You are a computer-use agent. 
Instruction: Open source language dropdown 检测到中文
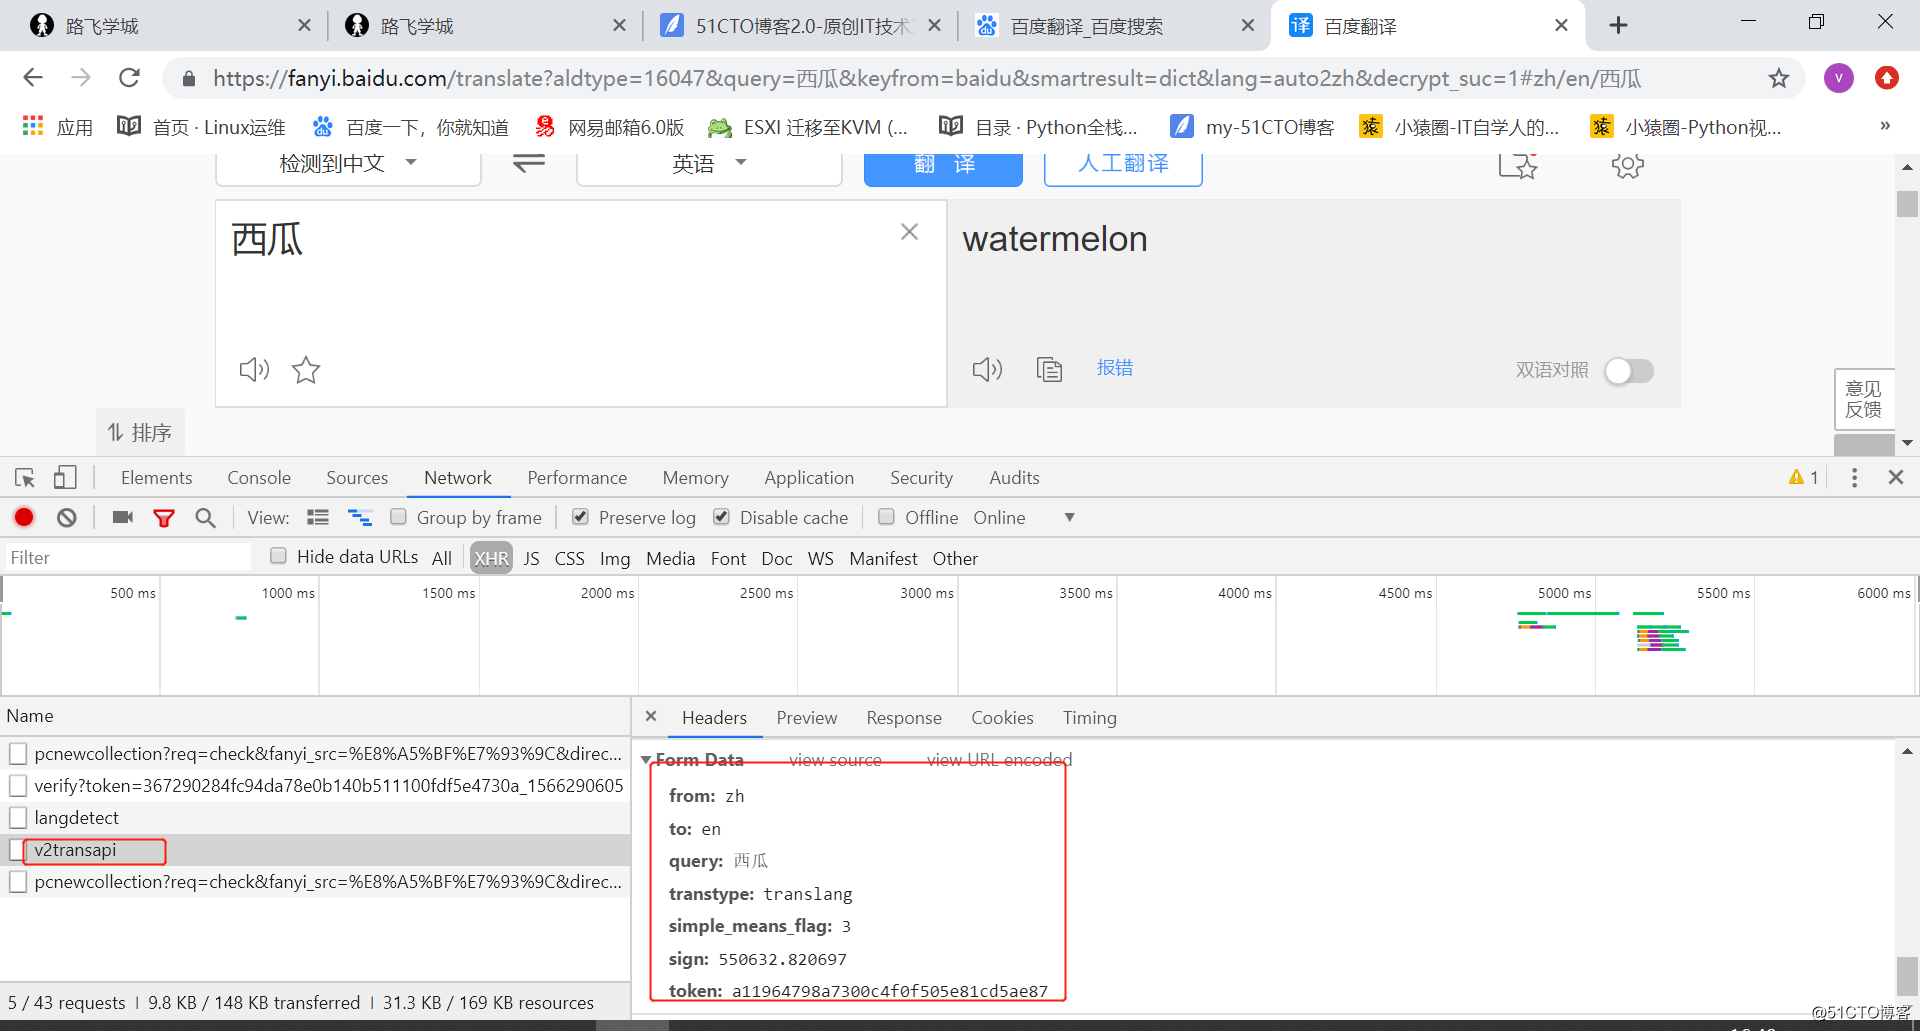coord(348,164)
